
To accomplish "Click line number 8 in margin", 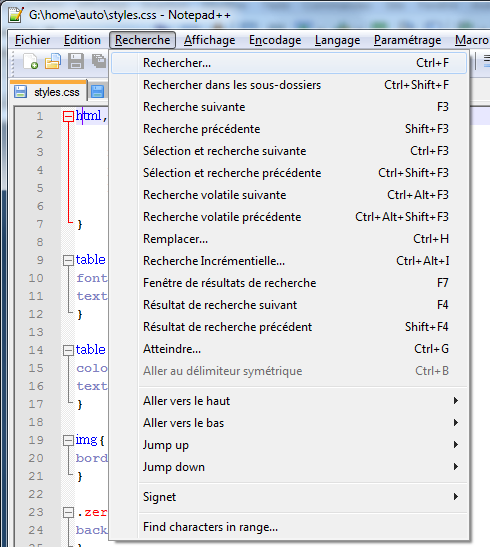I will [x=40, y=242].
